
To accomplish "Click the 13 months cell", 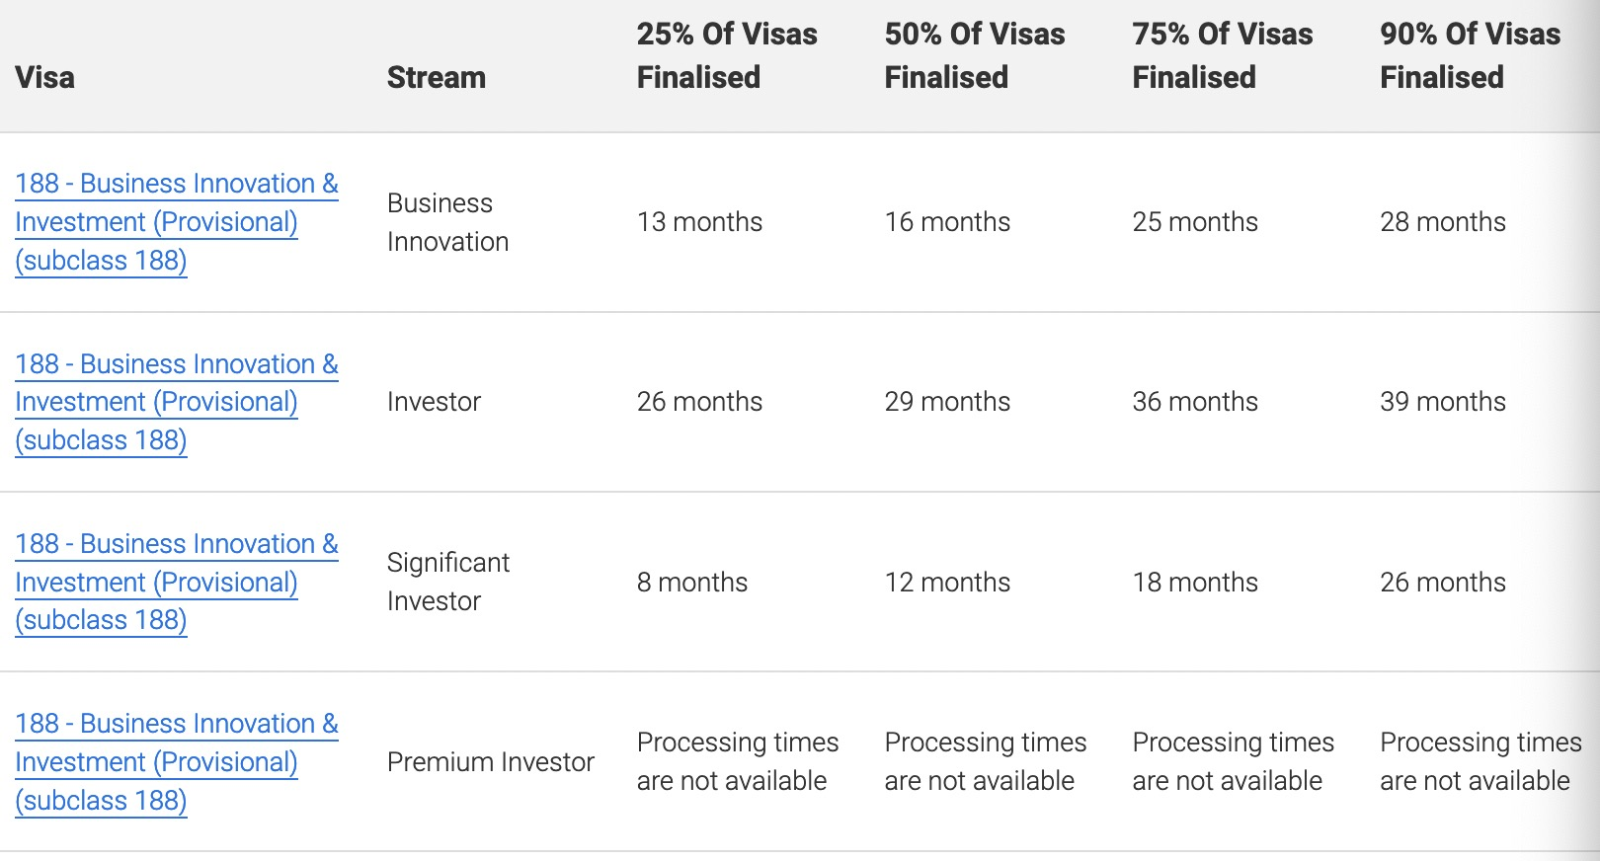I will click(700, 222).
